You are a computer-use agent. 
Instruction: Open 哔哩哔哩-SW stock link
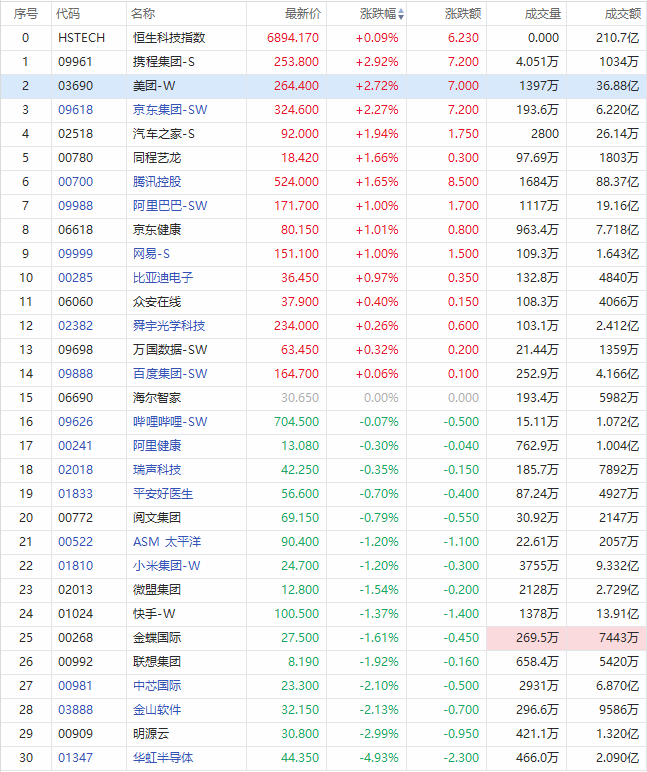tap(170, 422)
